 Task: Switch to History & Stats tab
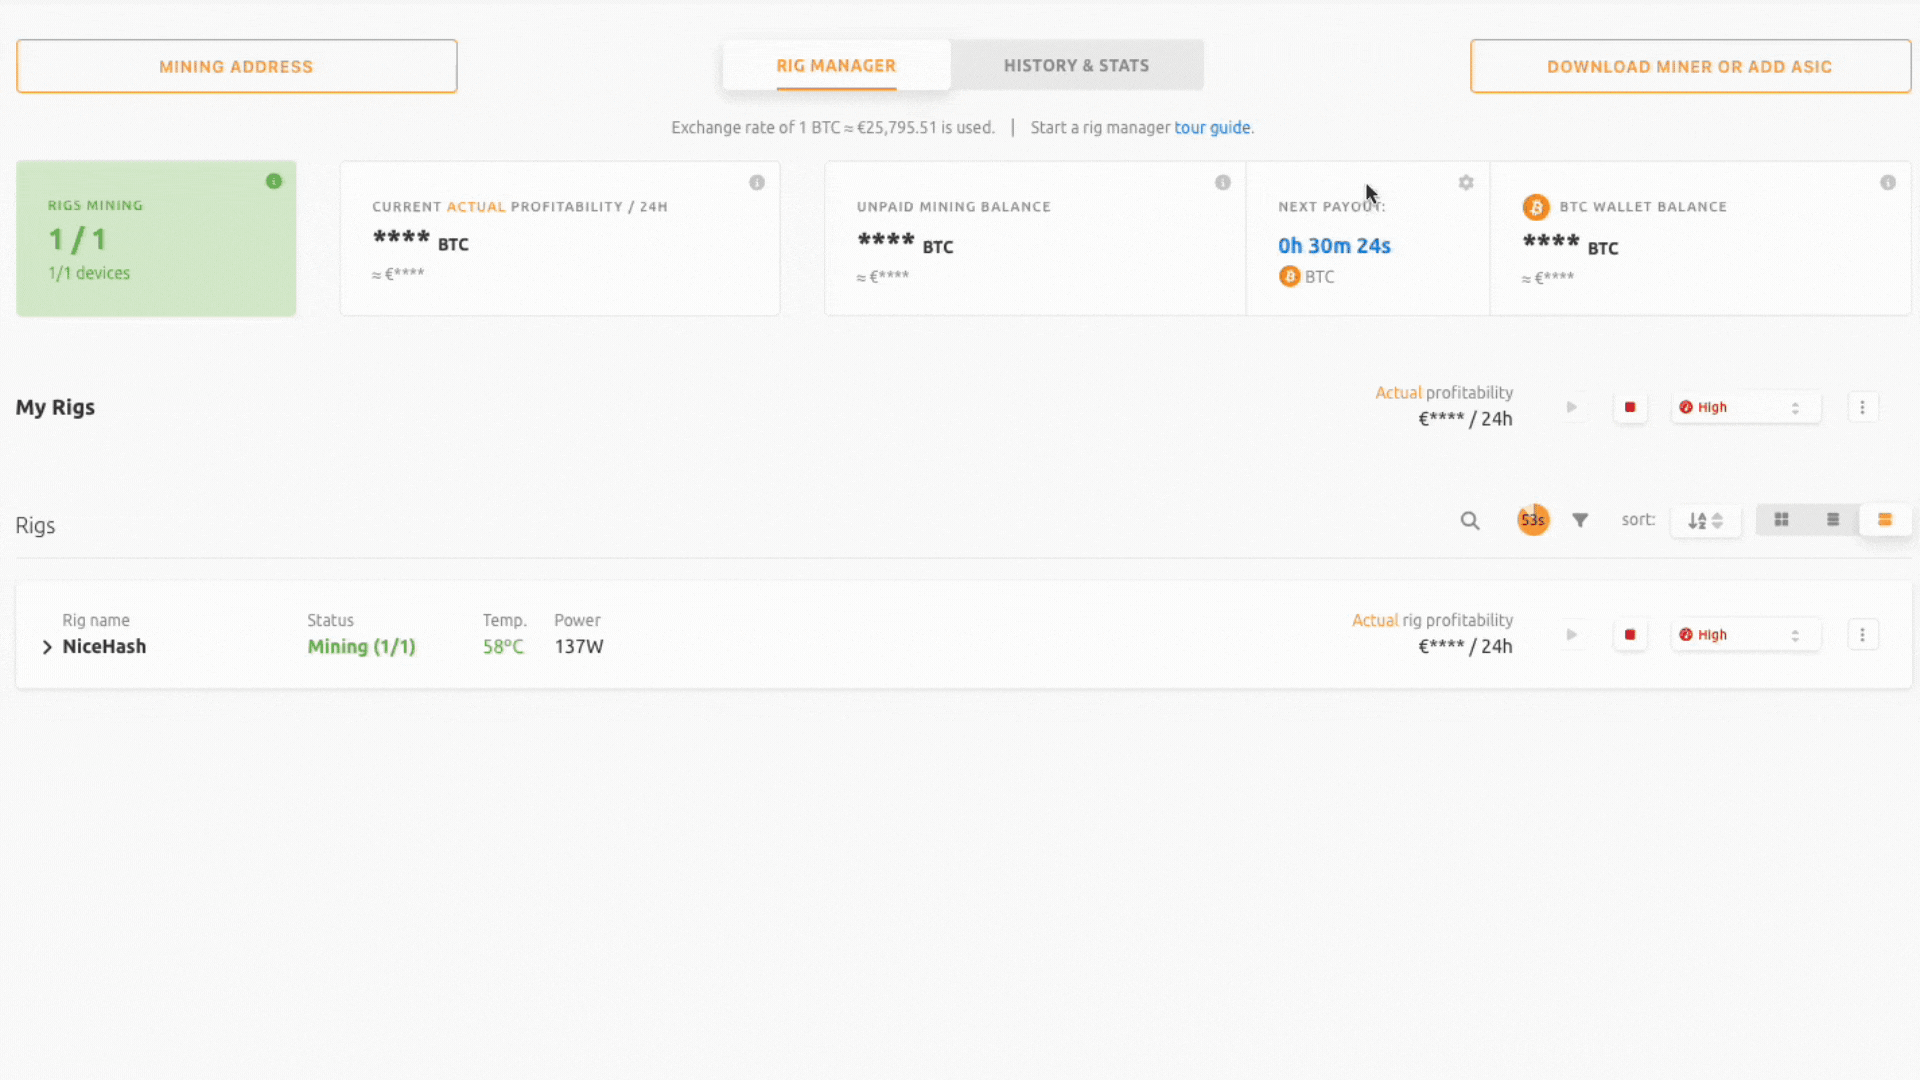point(1075,66)
